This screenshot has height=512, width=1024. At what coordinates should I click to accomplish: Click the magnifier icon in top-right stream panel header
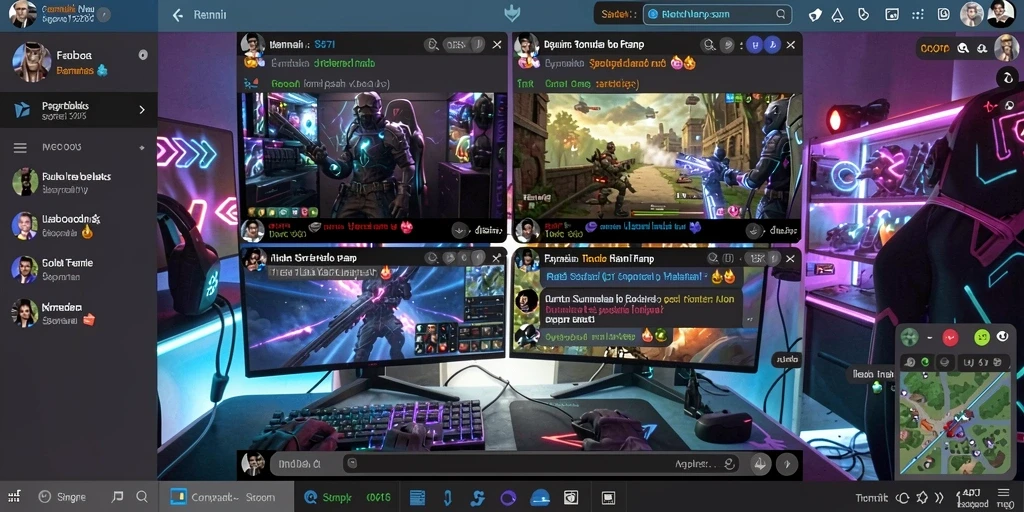point(709,44)
